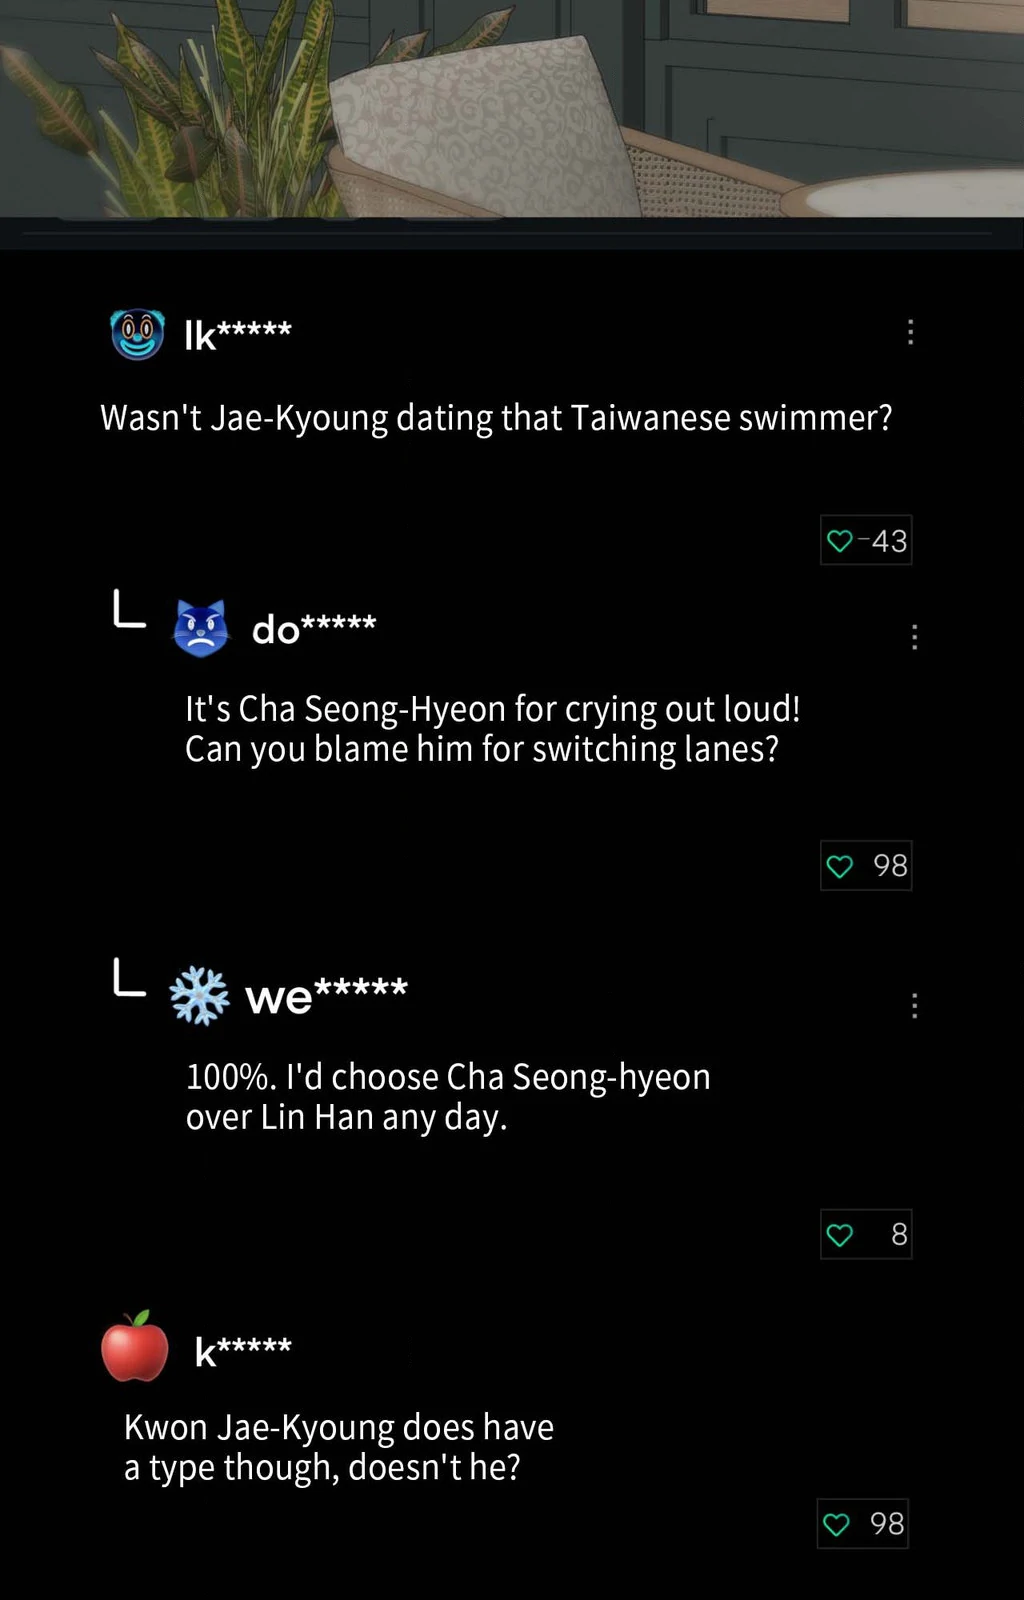Like the Taiwanese swimmer comment showing -43

click(x=865, y=540)
